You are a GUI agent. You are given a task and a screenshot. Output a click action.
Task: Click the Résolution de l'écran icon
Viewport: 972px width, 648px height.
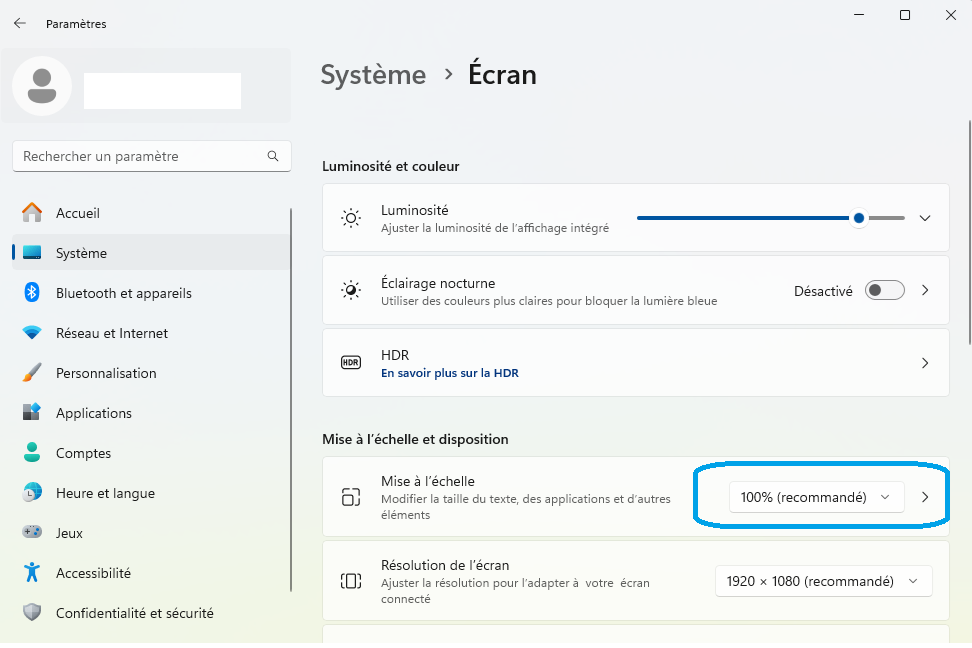(351, 581)
